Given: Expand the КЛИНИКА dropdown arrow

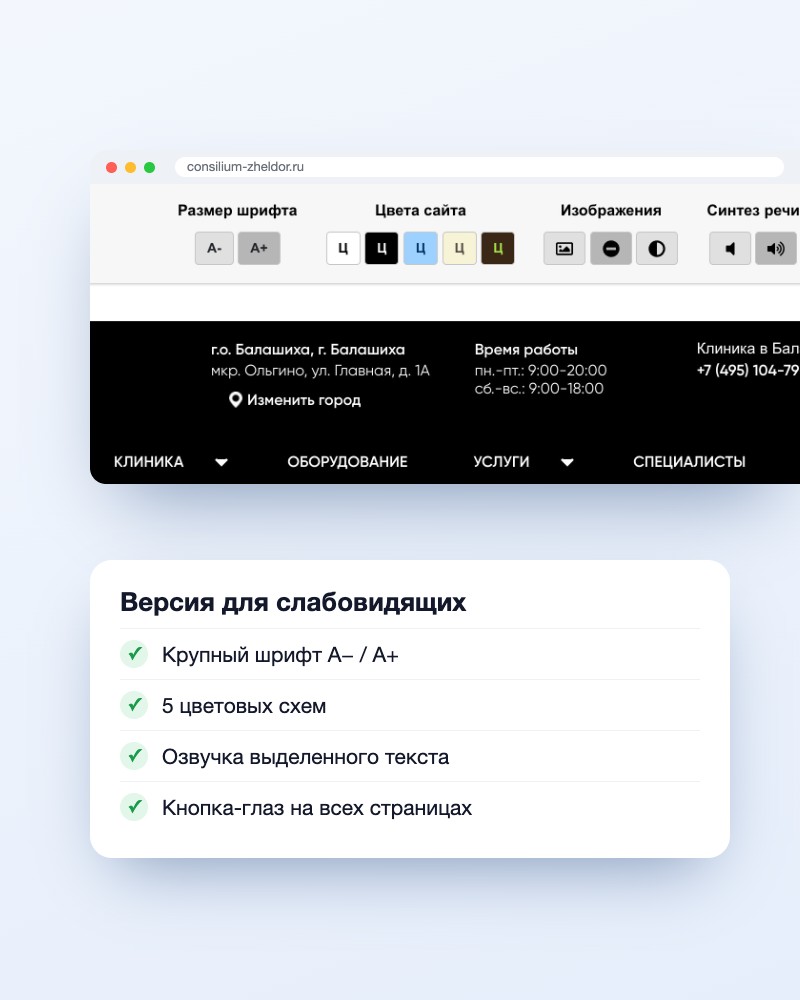Looking at the screenshot, I should (x=221, y=462).
